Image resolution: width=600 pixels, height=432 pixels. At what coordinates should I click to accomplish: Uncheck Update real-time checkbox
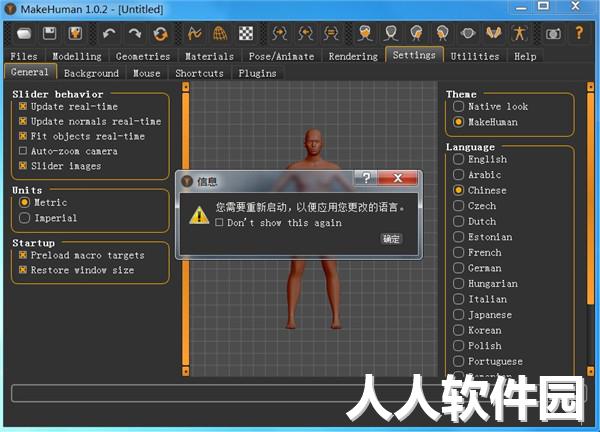coord(23,106)
